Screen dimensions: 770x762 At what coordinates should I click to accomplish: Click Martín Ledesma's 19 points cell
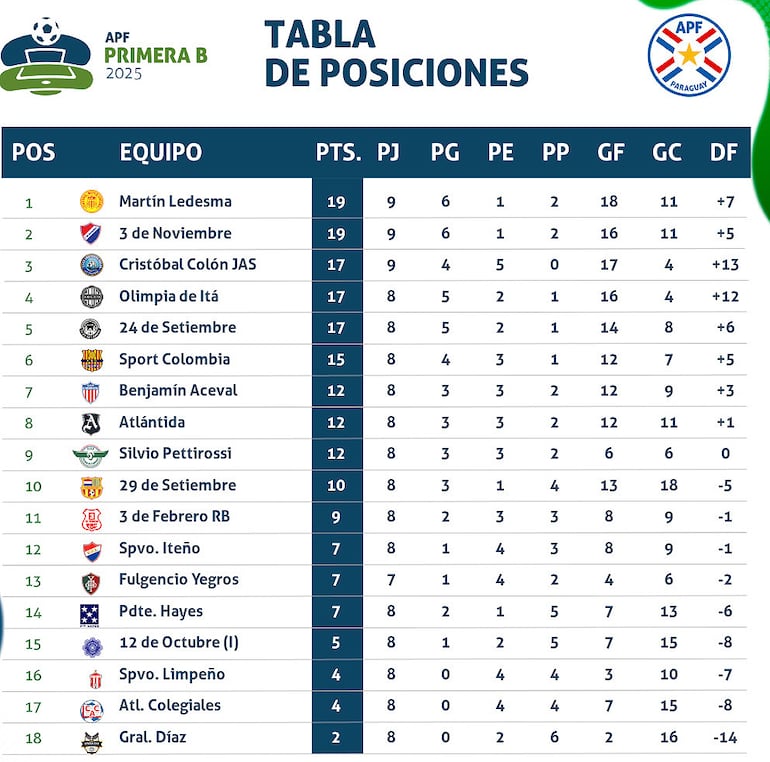pyautogui.click(x=336, y=201)
